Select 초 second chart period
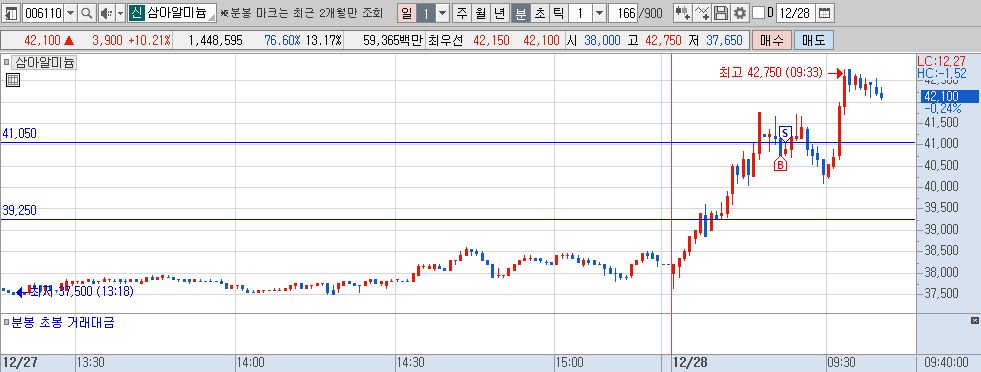The image size is (981, 372). click(x=539, y=13)
